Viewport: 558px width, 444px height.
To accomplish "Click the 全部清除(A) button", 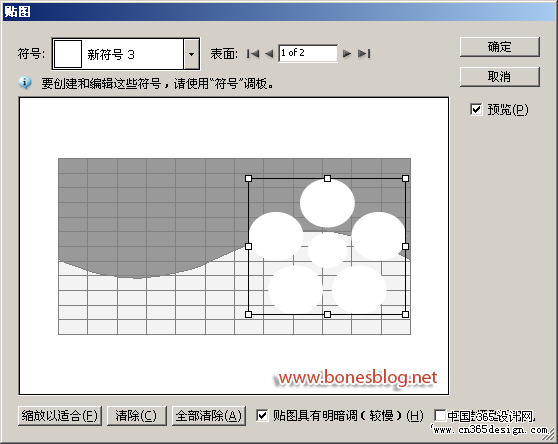I will pos(209,416).
